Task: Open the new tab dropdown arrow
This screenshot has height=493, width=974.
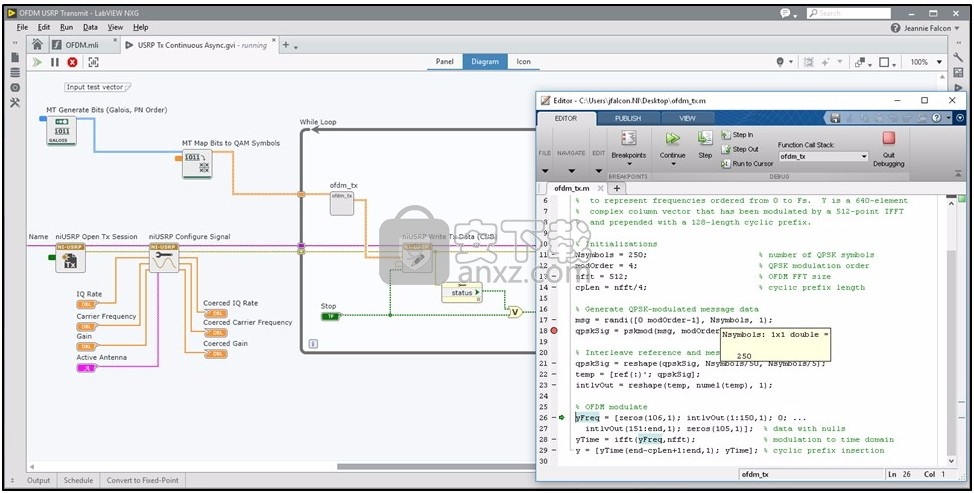Action: click(296, 47)
